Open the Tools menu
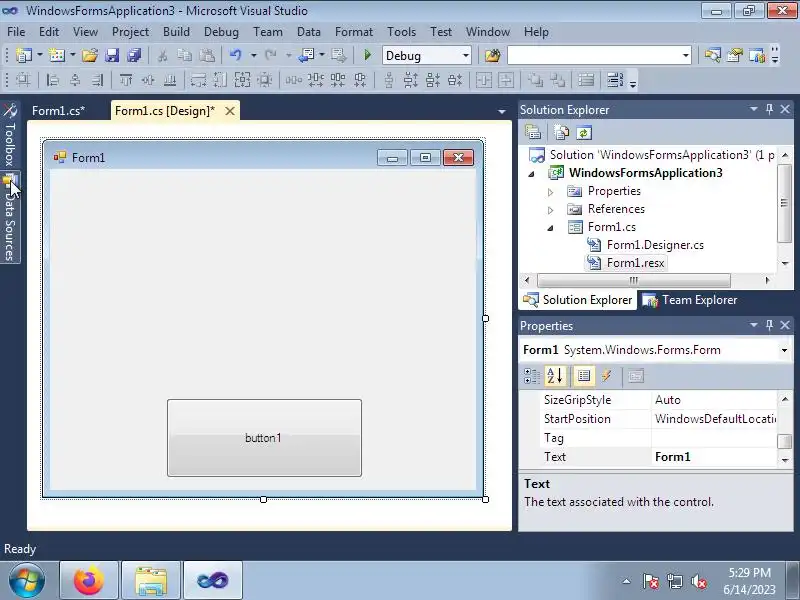This screenshot has height=600, width=800. (x=402, y=32)
